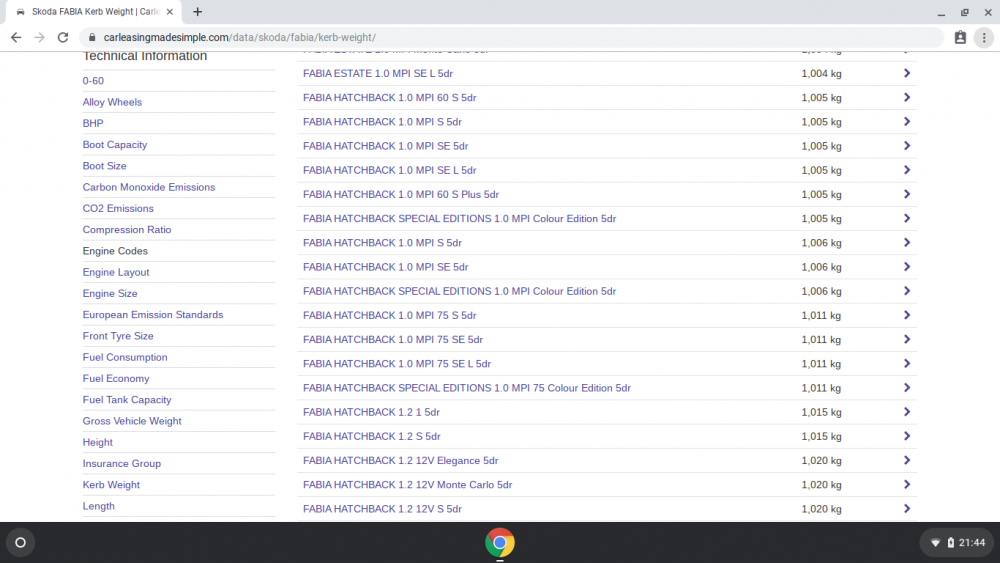The height and width of the screenshot is (563, 1000).
Task: Open Chrome three-dot menu
Action: tap(984, 38)
